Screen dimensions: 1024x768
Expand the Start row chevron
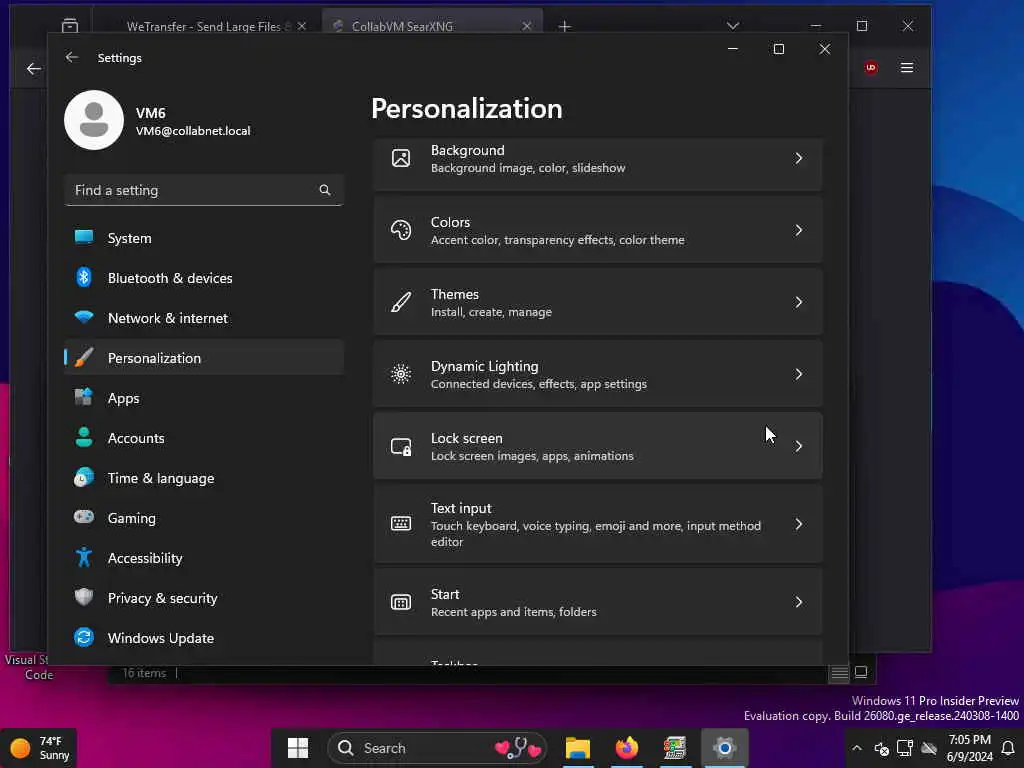click(799, 601)
